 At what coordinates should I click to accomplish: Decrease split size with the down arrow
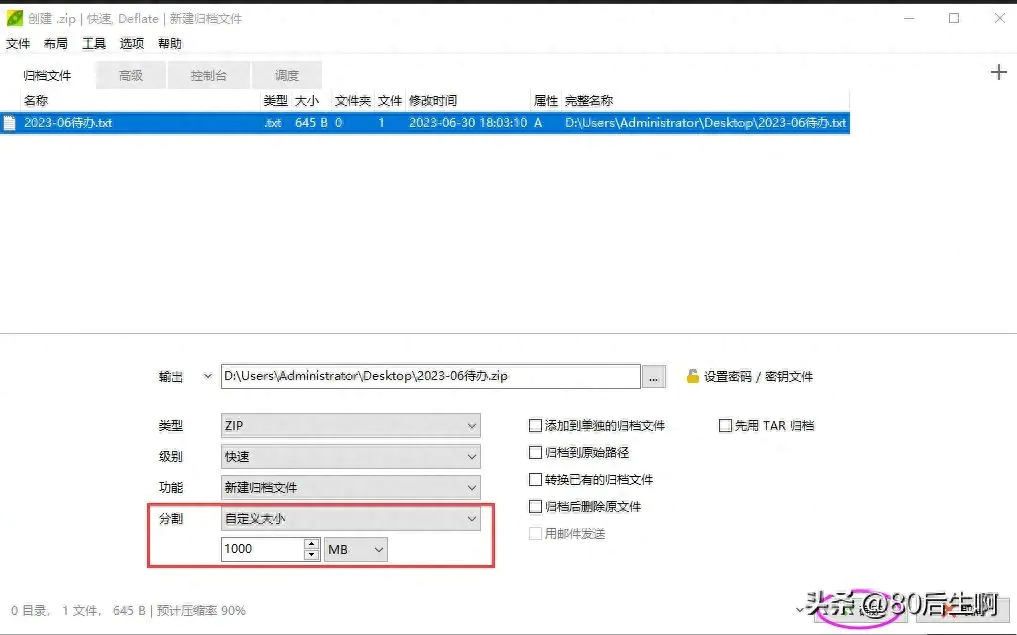click(312, 554)
